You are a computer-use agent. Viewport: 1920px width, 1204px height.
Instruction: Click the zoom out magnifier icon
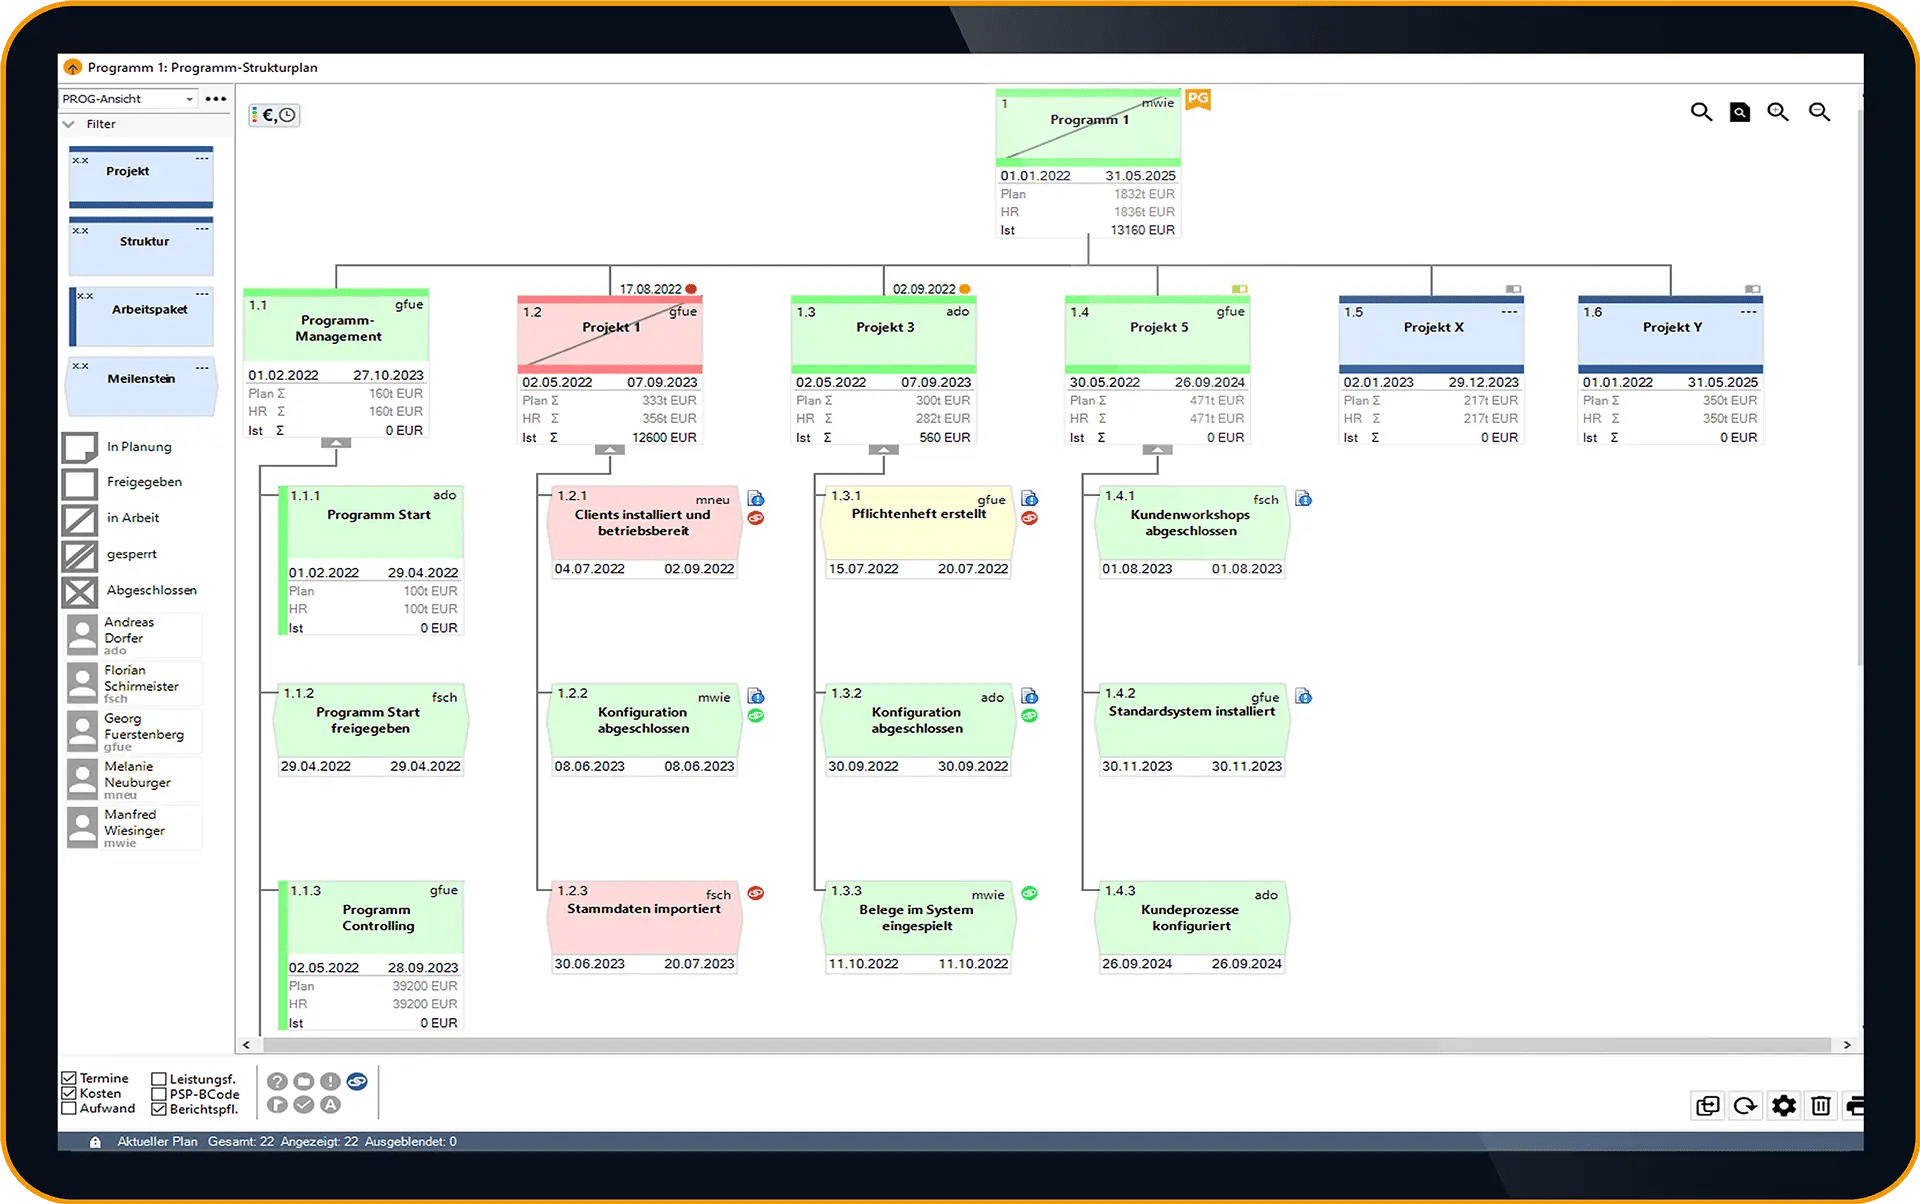pyautogui.click(x=1819, y=112)
